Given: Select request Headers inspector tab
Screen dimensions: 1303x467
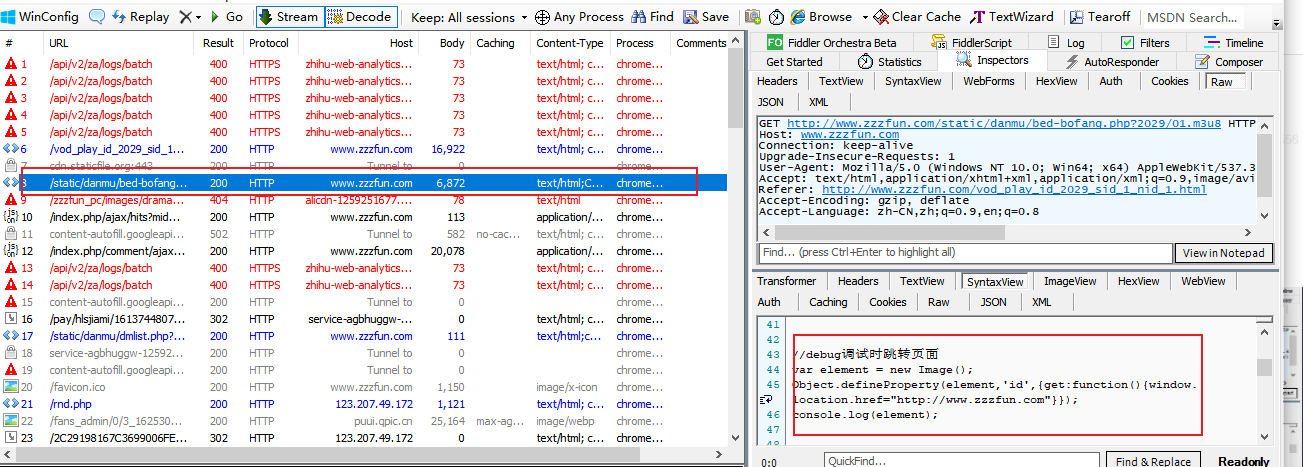Looking at the screenshot, I should pos(778,81).
